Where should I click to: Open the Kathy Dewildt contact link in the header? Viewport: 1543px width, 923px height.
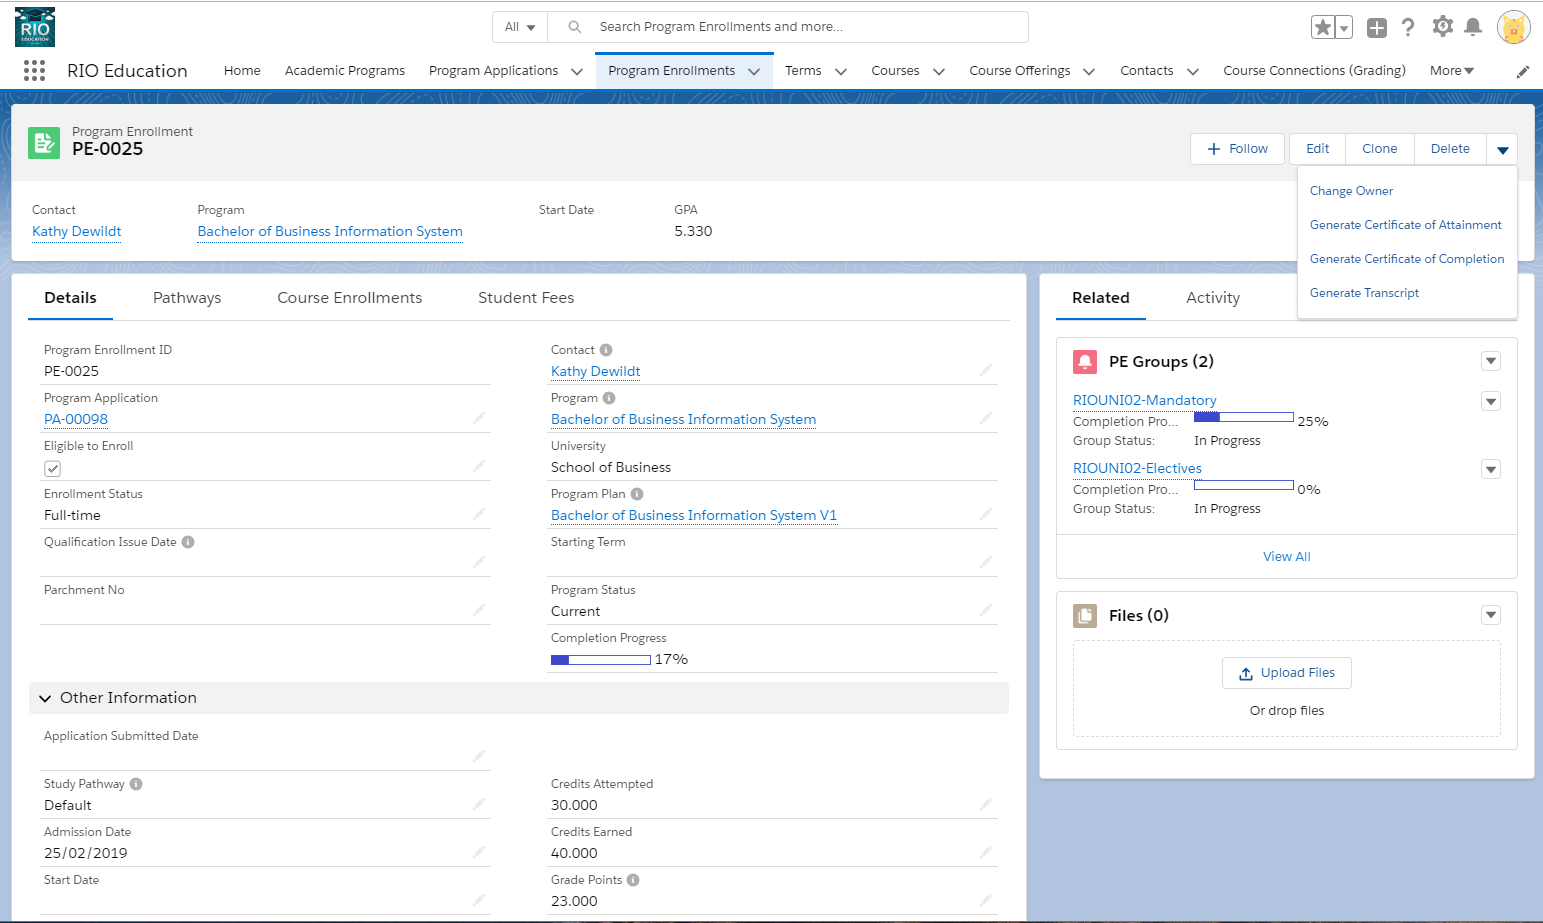[77, 232]
